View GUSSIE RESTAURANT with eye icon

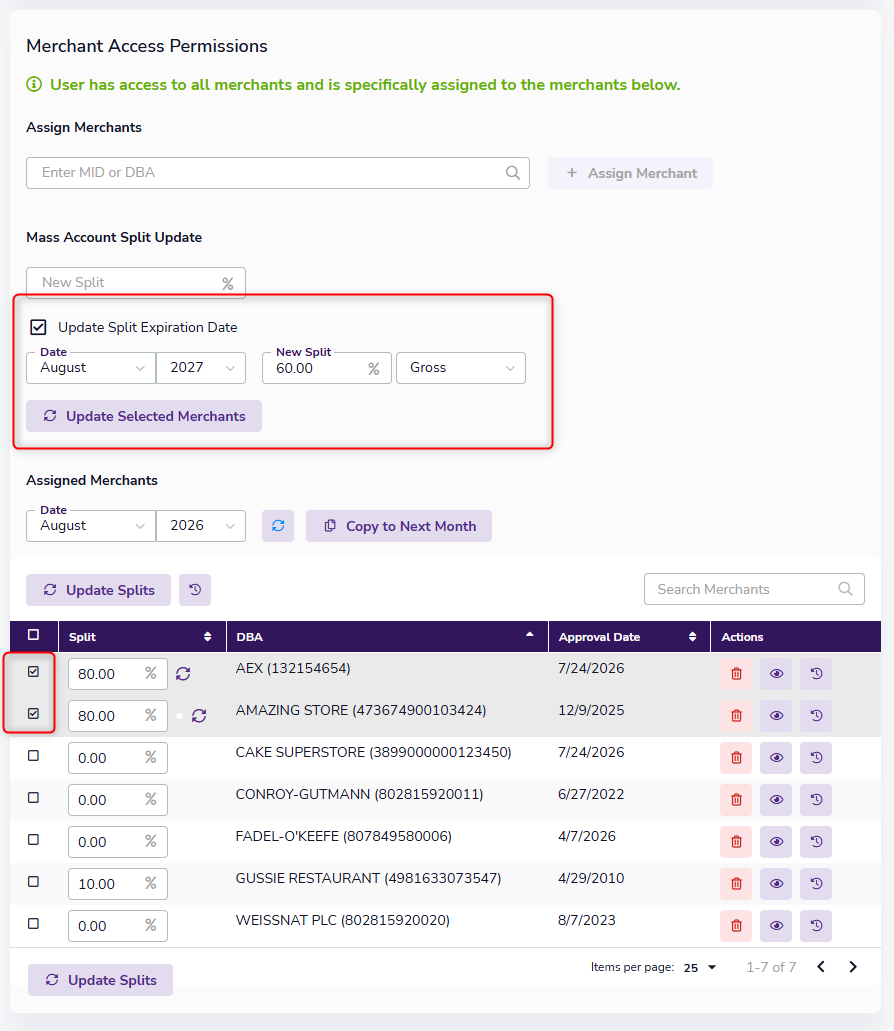(x=776, y=884)
